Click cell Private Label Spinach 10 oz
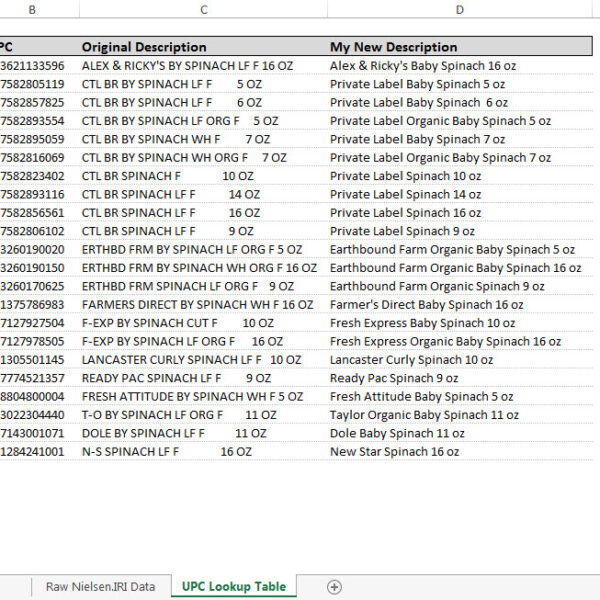The width and height of the screenshot is (600, 600). (460, 176)
